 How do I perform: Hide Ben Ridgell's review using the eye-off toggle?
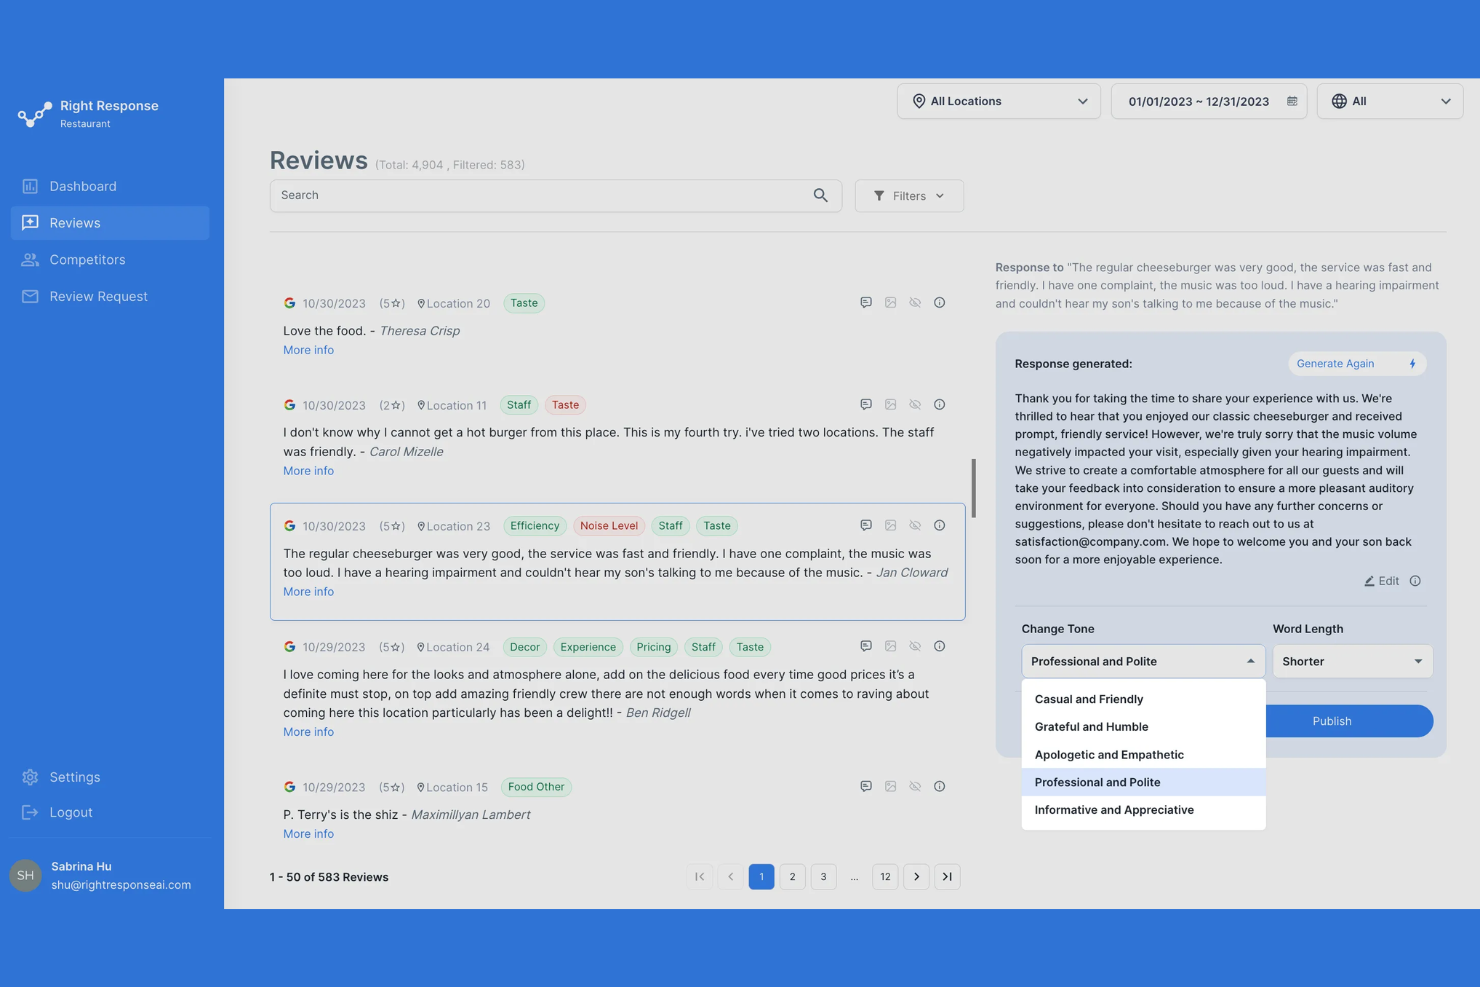tap(915, 646)
